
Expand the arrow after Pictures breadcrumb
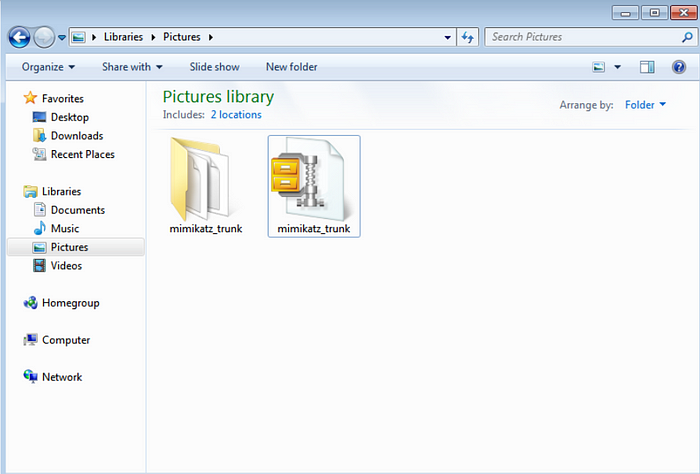click(x=211, y=37)
